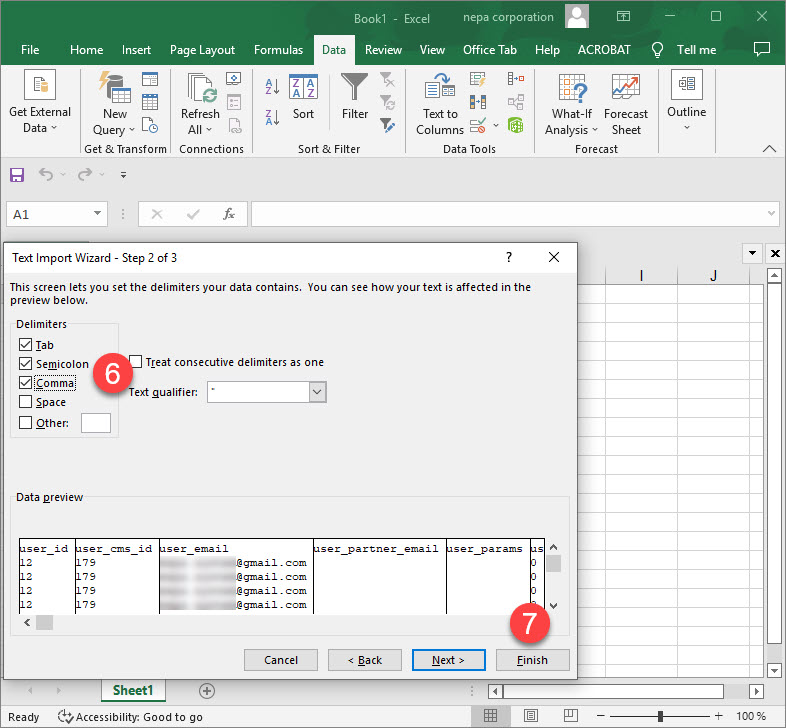Click the Forecast Sheet icon
This screenshot has height=728, width=786.
(626, 87)
